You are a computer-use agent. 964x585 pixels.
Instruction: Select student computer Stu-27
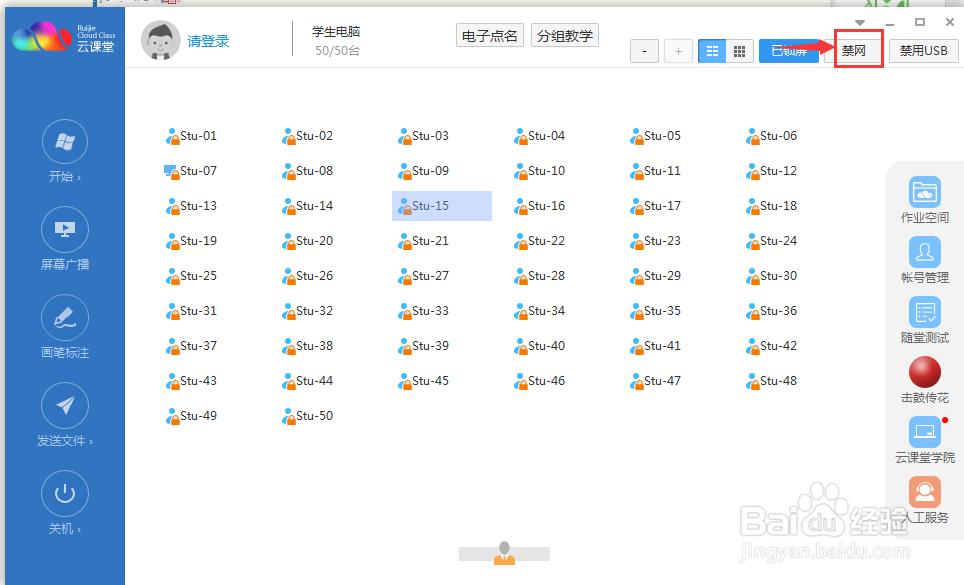click(x=423, y=276)
